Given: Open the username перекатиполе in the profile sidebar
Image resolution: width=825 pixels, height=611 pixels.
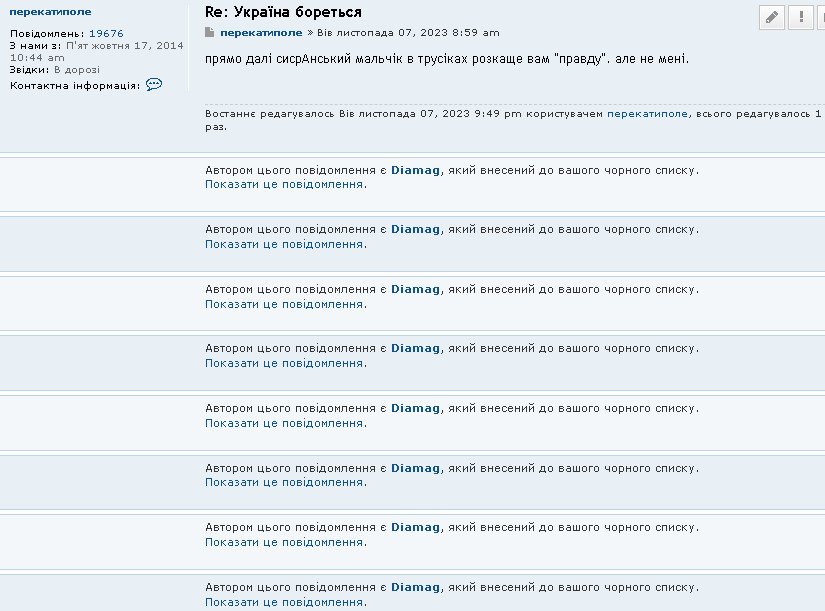Looking at the screenshot, I should tap(50, 12).
